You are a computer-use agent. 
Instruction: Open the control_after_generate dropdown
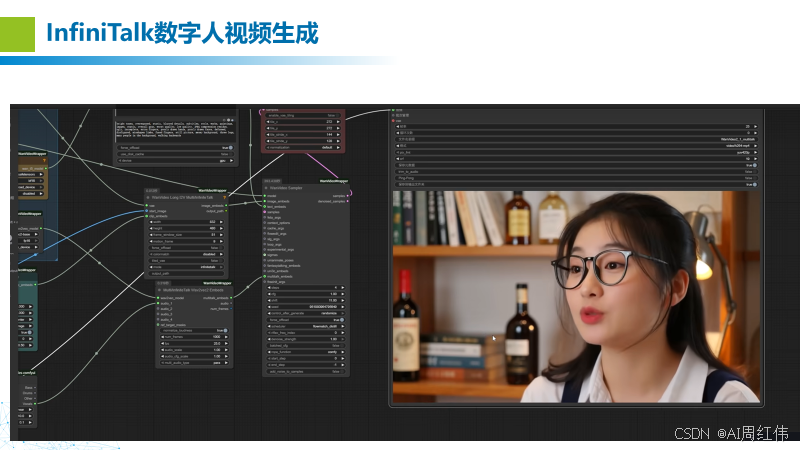coord(305,313)
